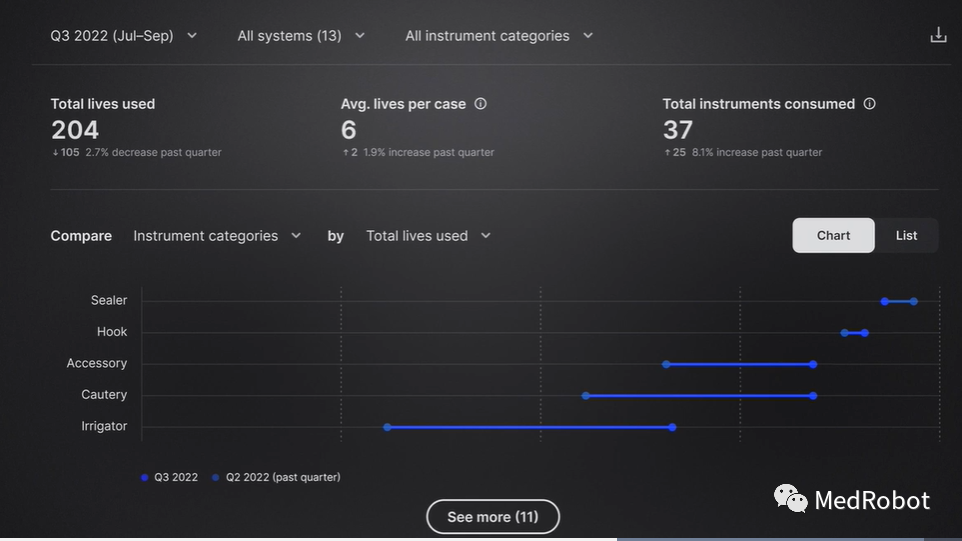Toggle Q3 2022 legend marker

[145, 478]
